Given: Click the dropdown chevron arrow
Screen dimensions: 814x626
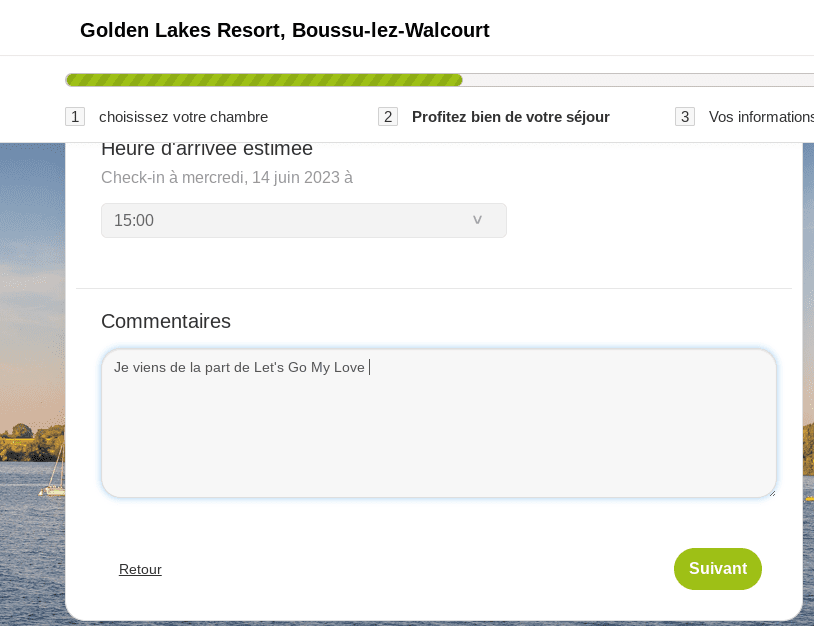Looking at the screenshot, I should [477, 220].
